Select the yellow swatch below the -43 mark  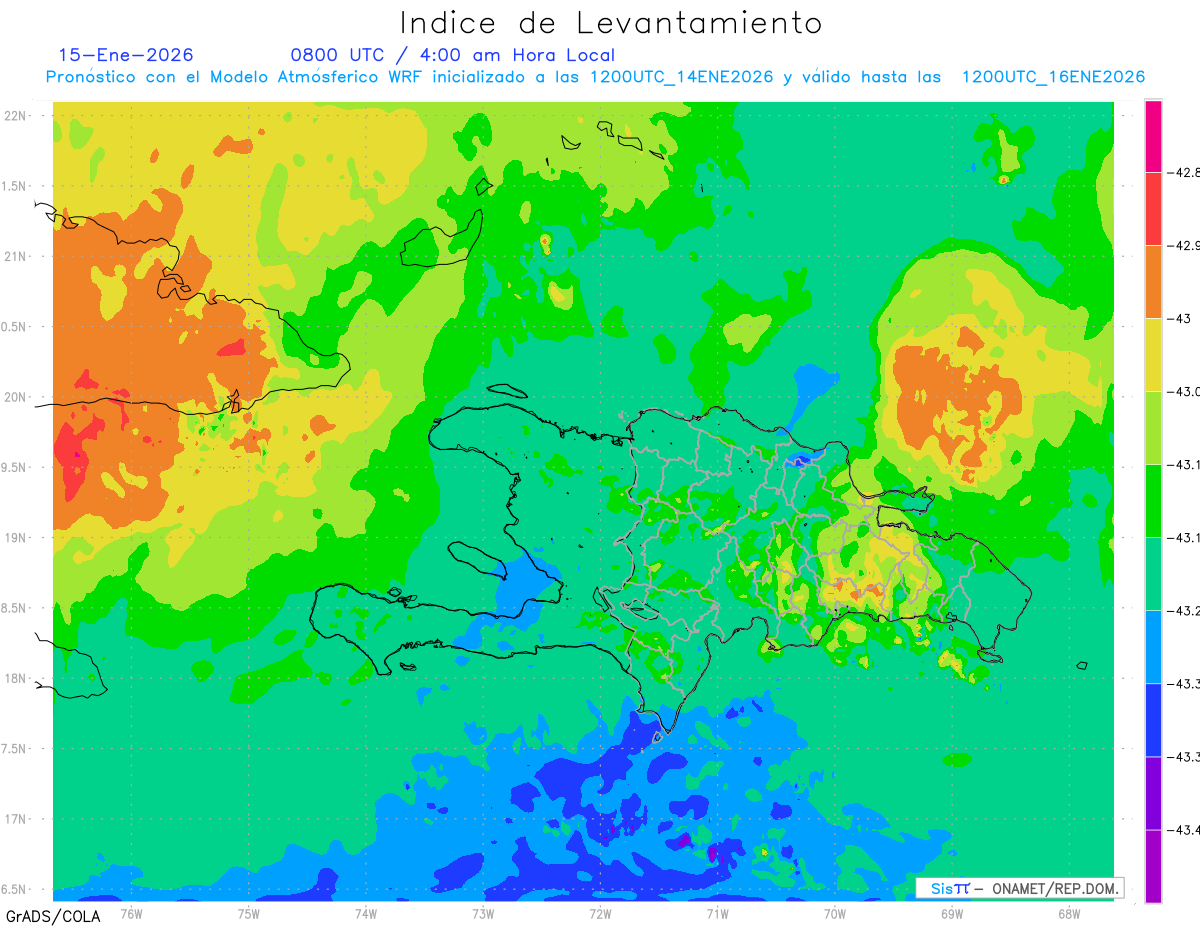click(1153, 355)
